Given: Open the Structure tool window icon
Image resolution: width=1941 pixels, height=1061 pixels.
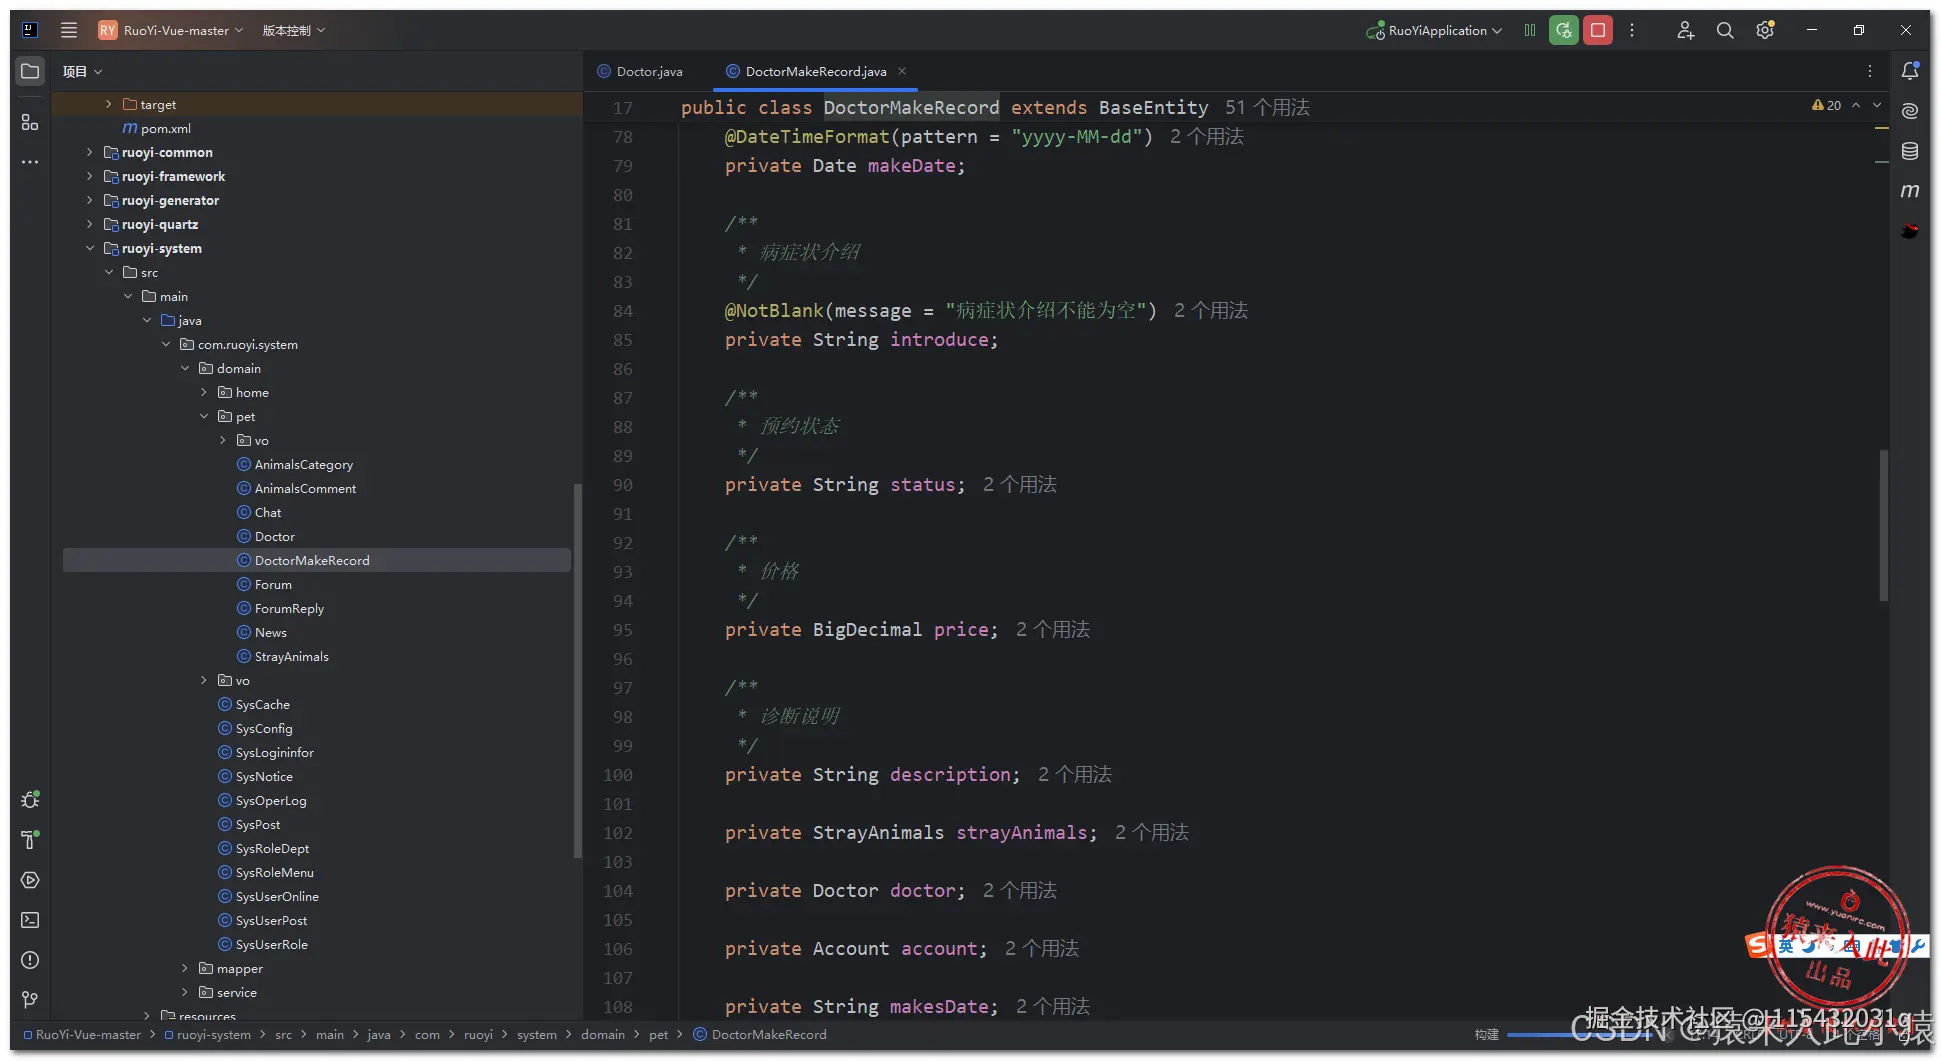Looking at the screenshot, I should point(30,122).
